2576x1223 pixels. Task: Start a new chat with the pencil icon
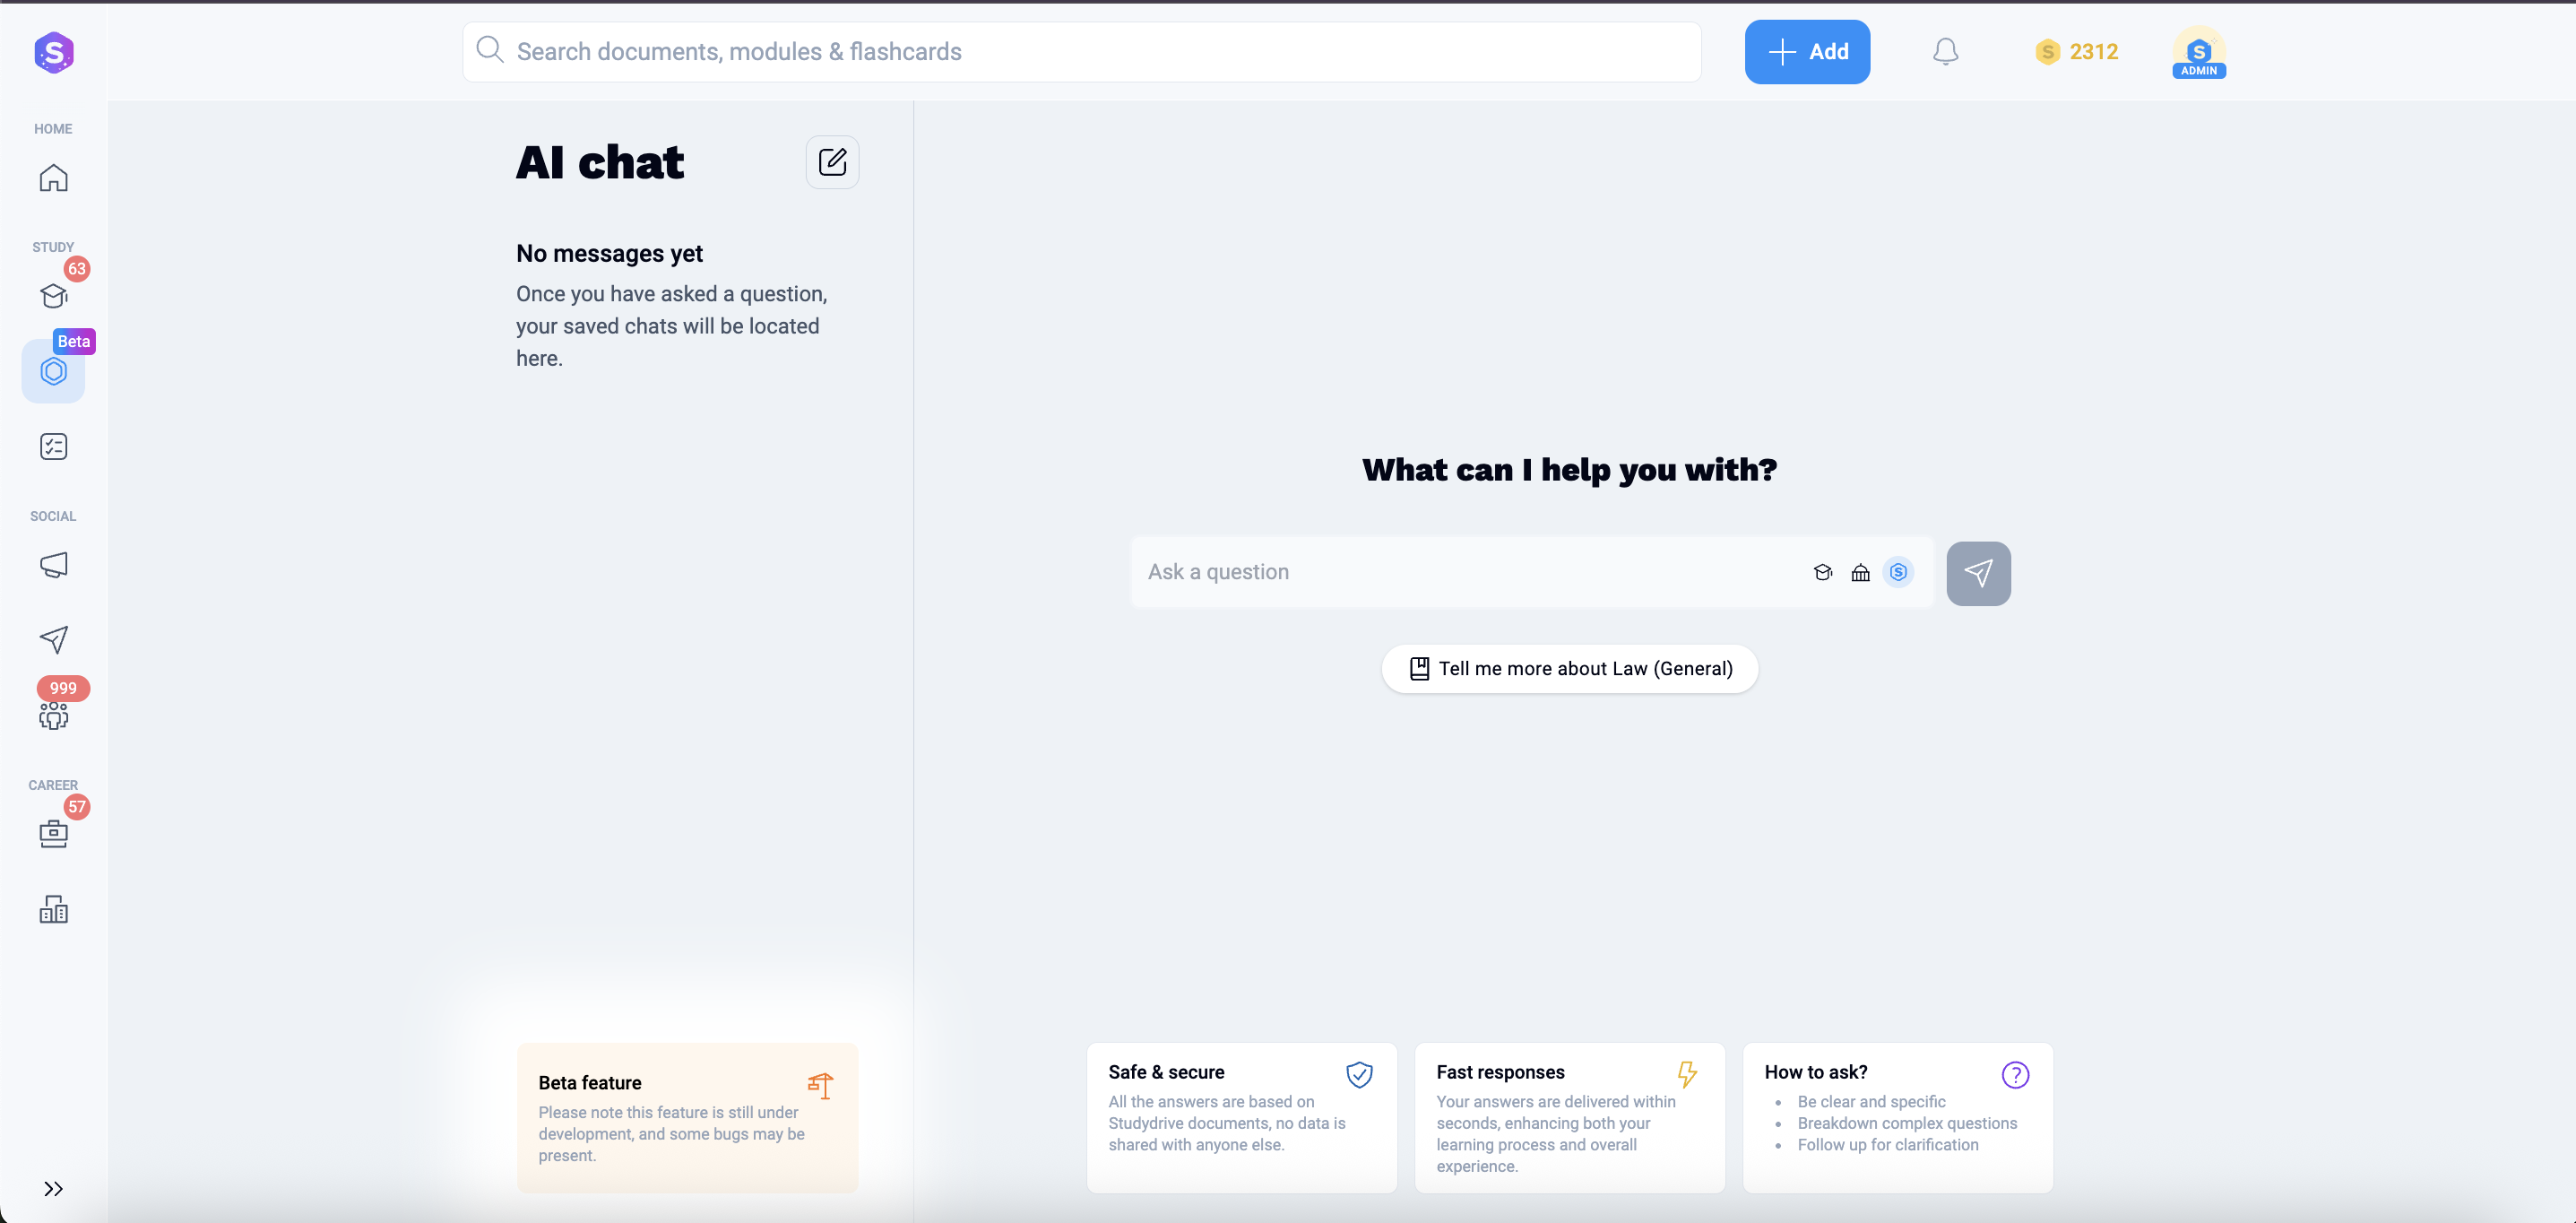click(832, 161)
